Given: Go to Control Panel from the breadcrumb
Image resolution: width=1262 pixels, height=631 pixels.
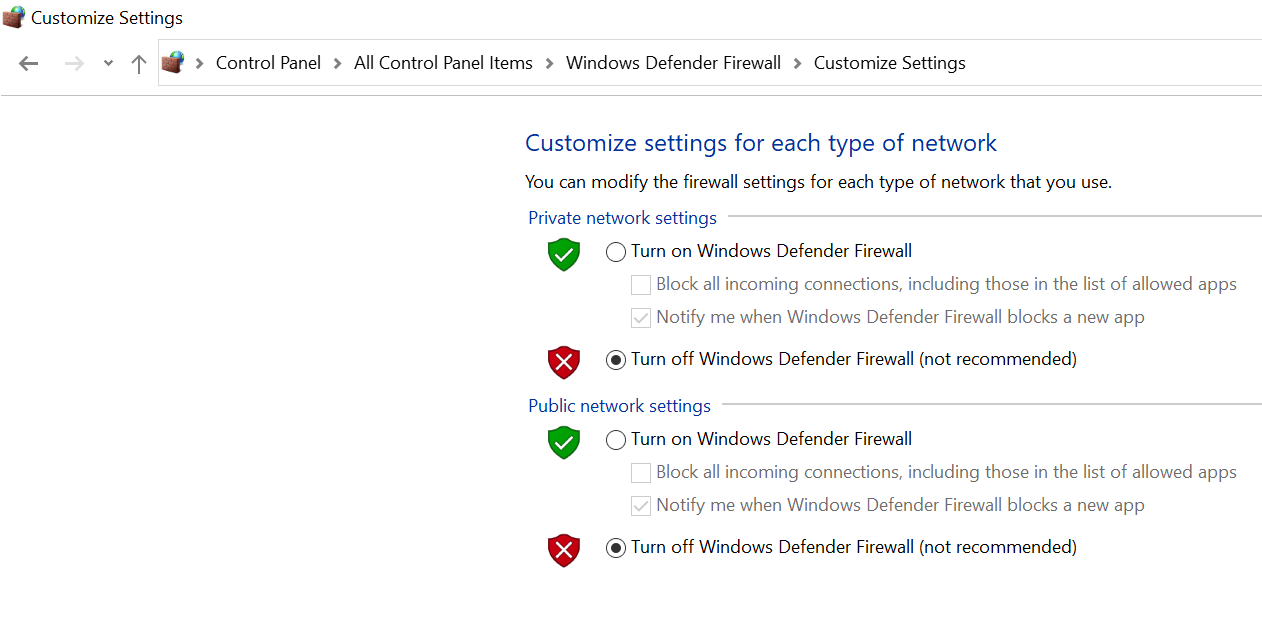Looking at the screenshot, I should (x=268, y=62).
